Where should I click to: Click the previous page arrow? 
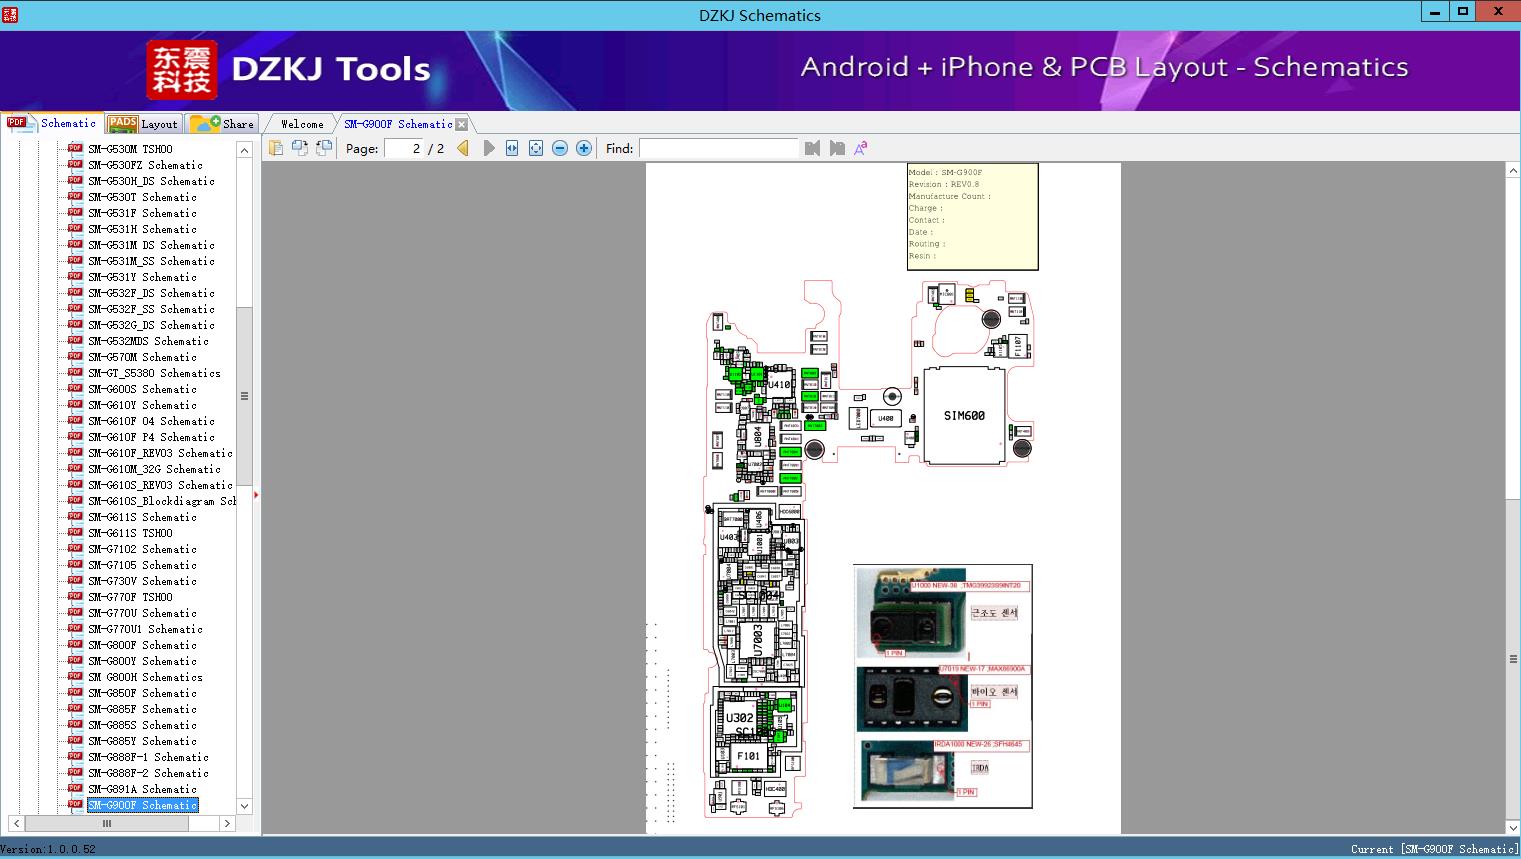coord(463,148)
